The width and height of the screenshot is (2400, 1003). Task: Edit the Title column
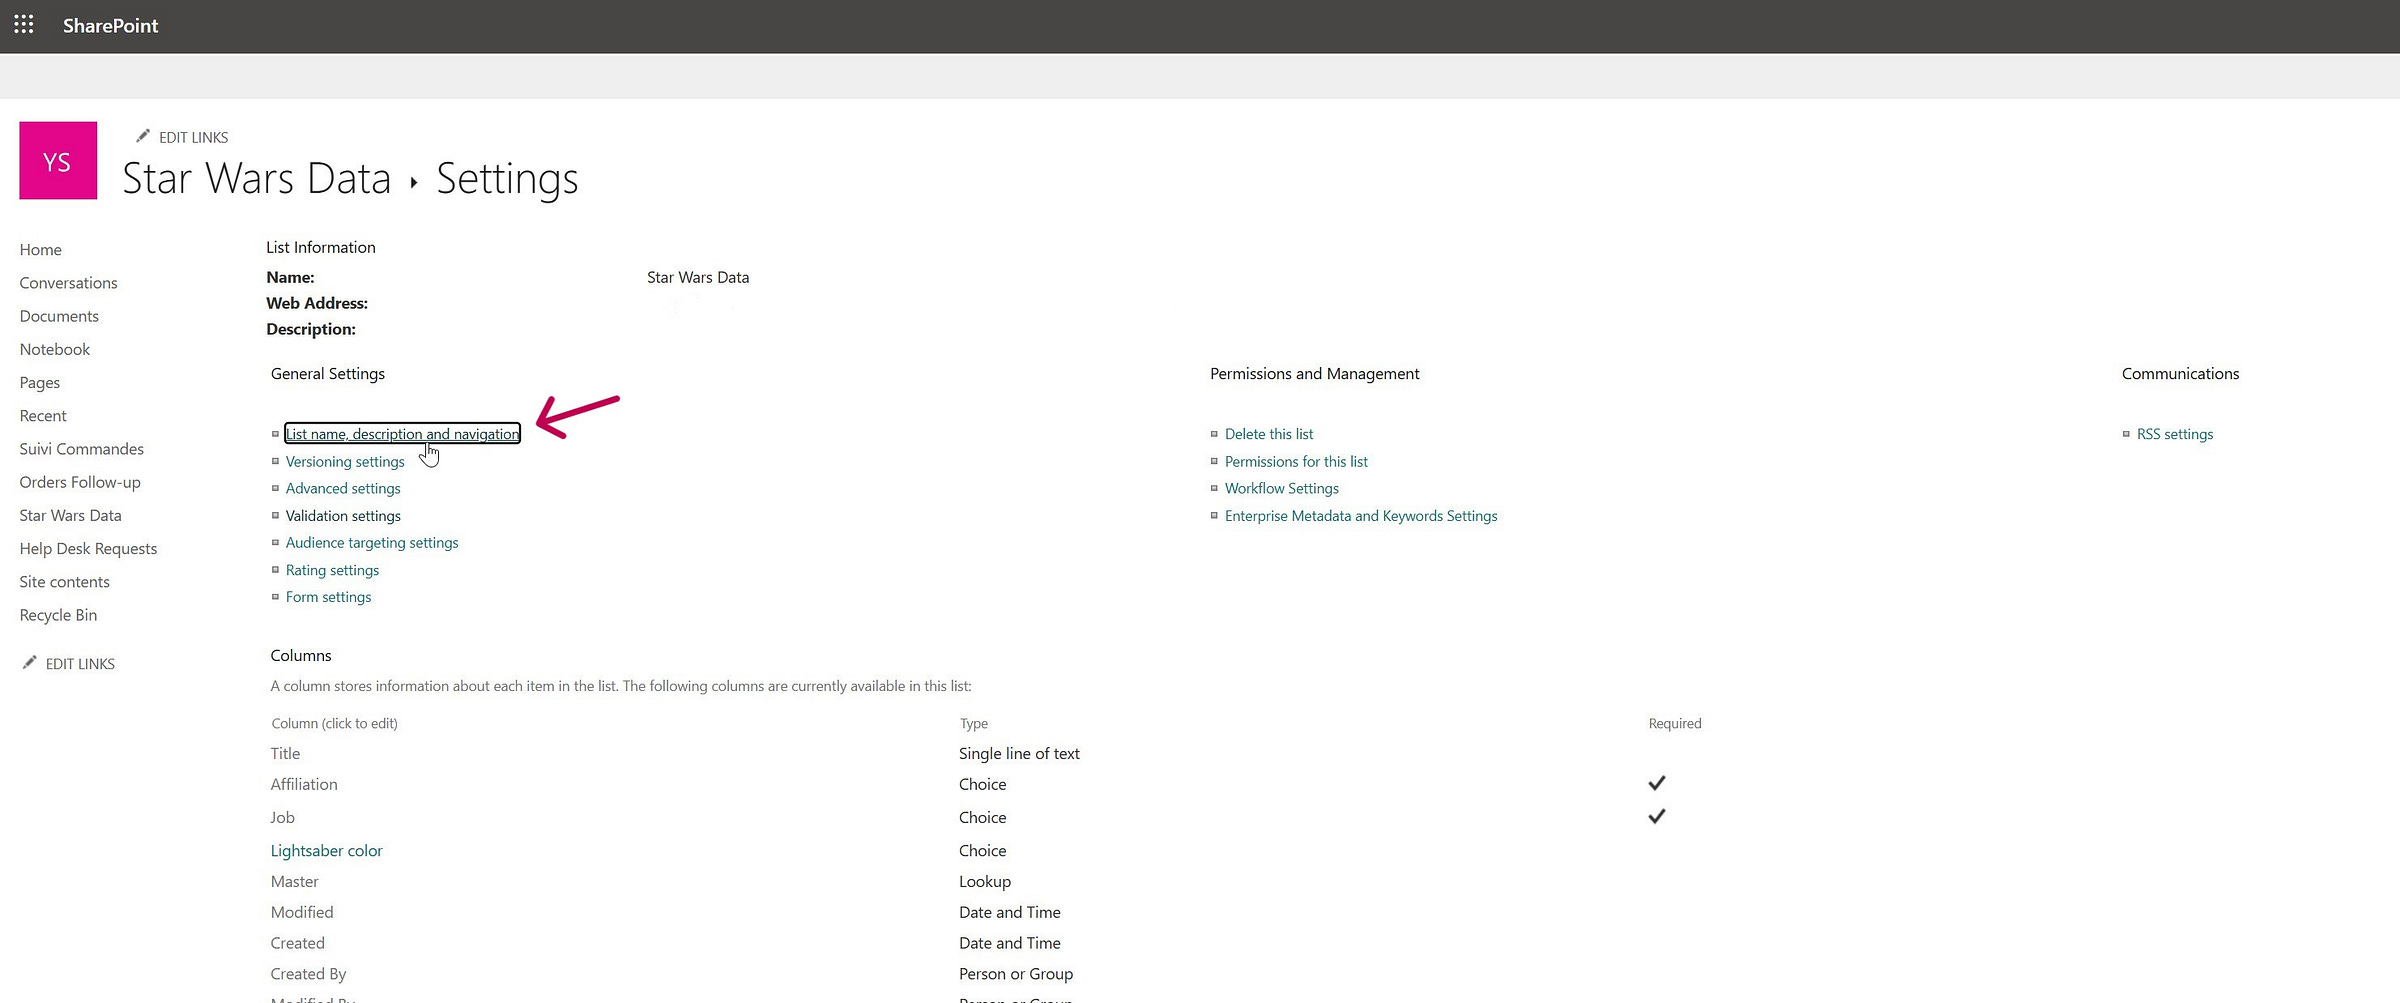coord(285,753)
